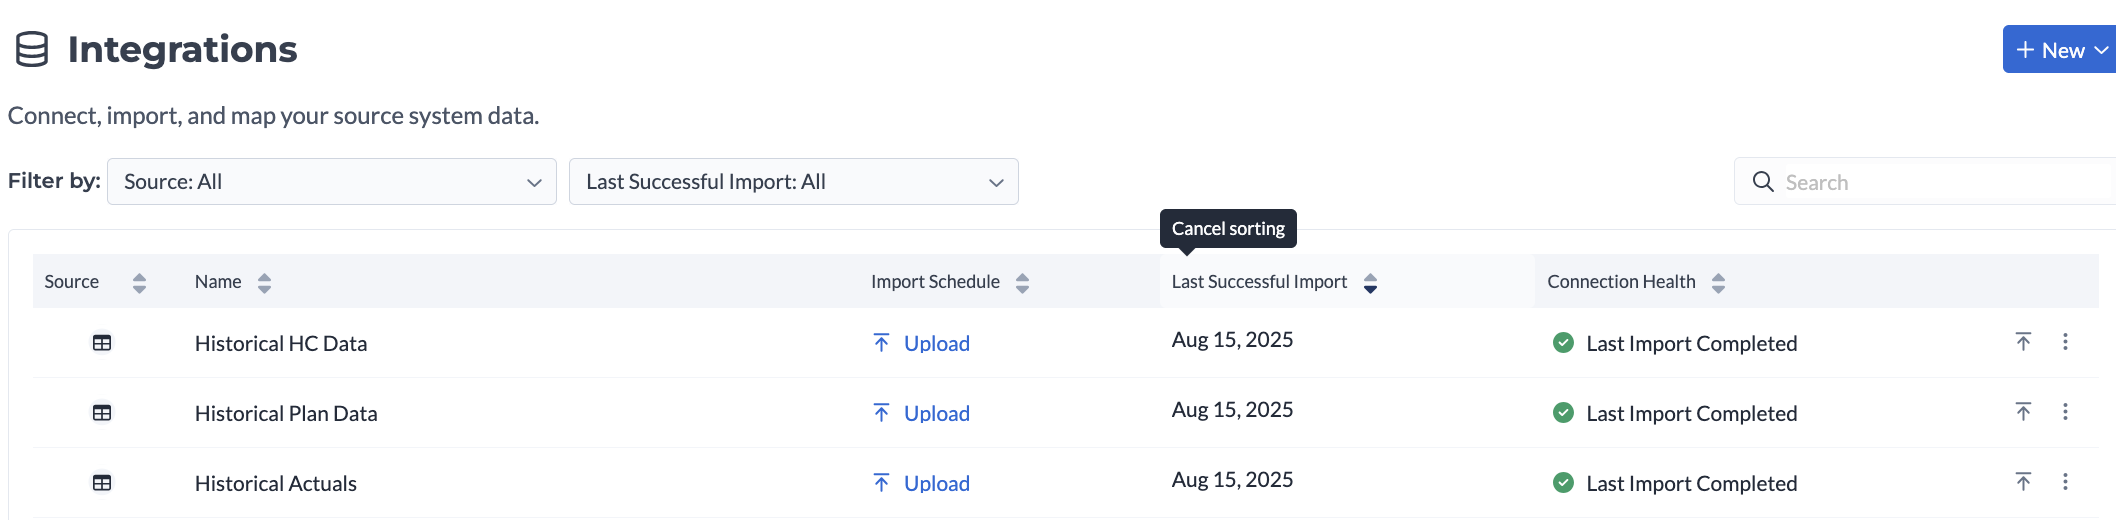This screenshot has width=2116, height=520.
Task: Click the upload arrow at Historical Actuals row end
Action: (2023, 482)
